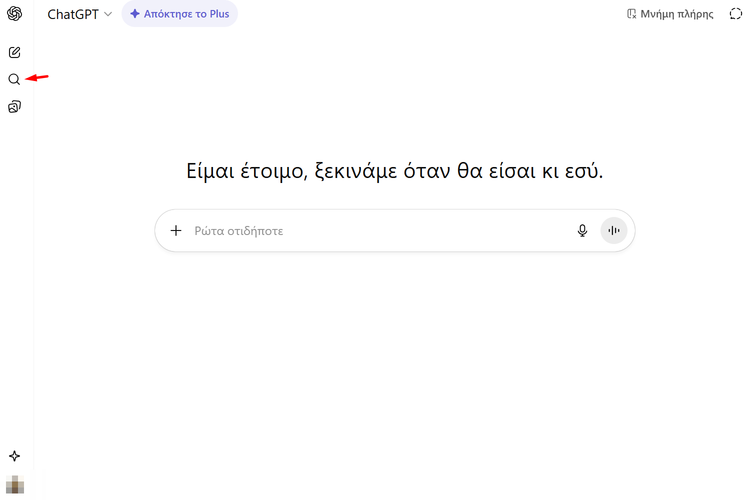
Task: Open the attachments menu with the plus icon
Action: tap(176, 230)
